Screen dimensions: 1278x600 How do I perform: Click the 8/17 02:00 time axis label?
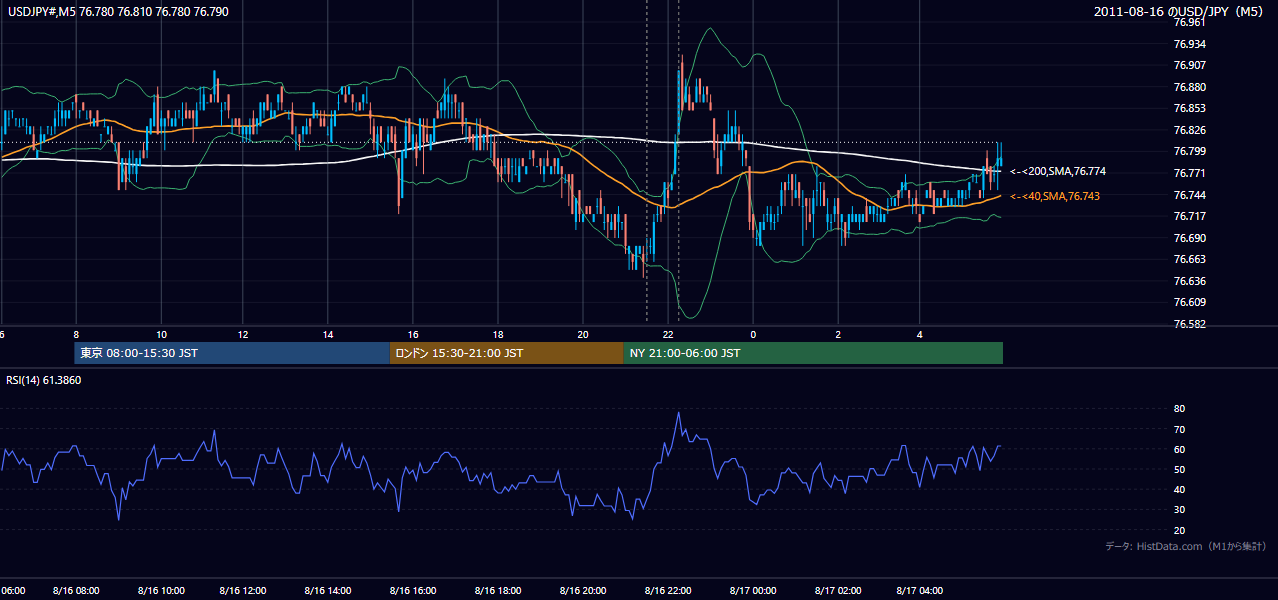click(x=837, y=591)
